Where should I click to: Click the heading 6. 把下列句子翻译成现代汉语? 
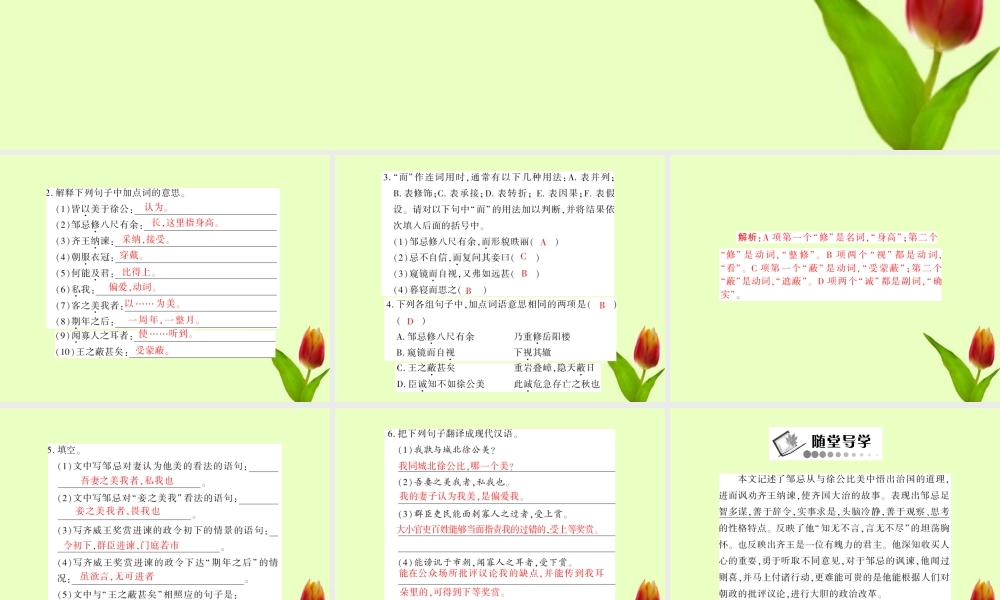click(453, 434)
